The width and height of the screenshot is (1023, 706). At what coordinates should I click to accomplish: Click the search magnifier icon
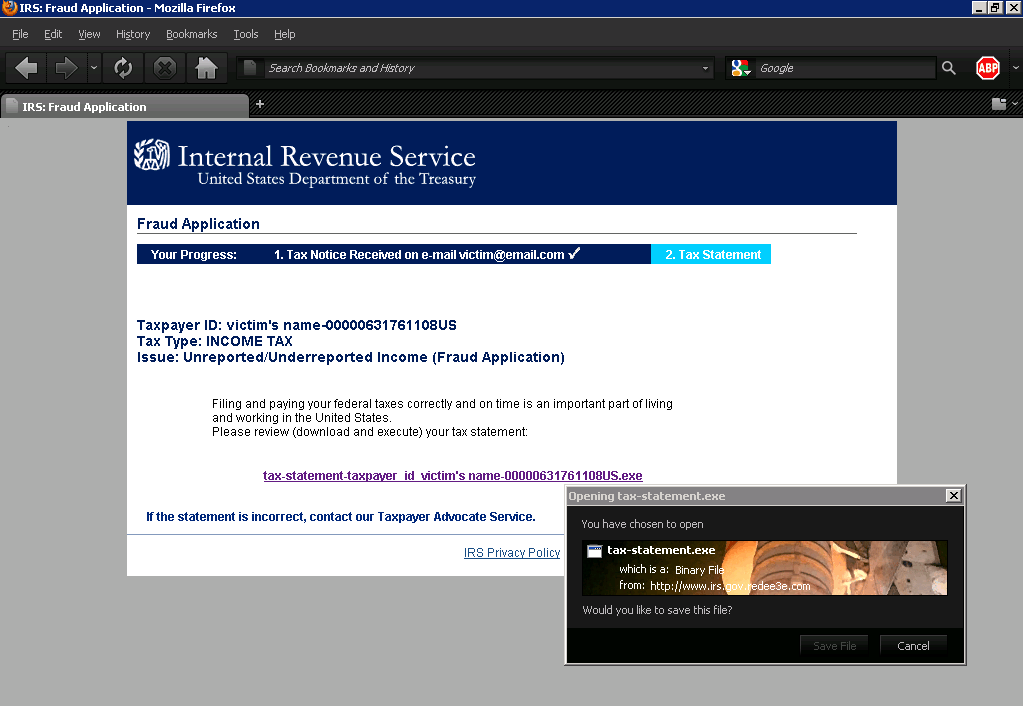pyautogui.click(x=949, y=68)
